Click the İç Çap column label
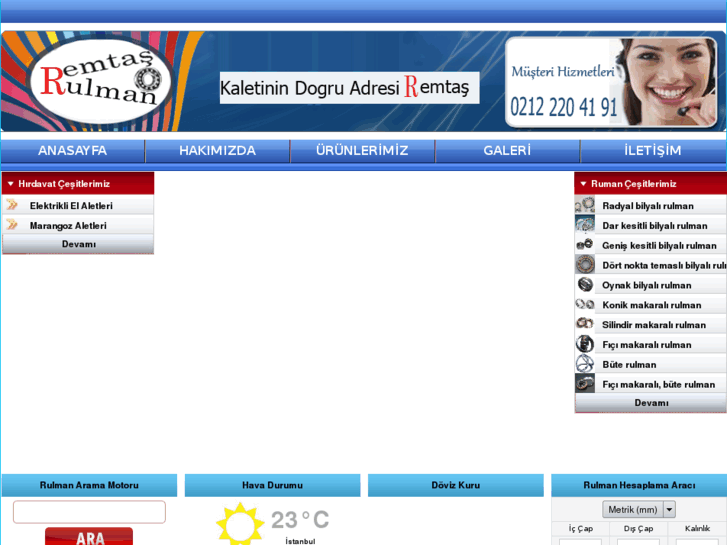The width and height of the screenshot is (727, 545). (580, 528)
